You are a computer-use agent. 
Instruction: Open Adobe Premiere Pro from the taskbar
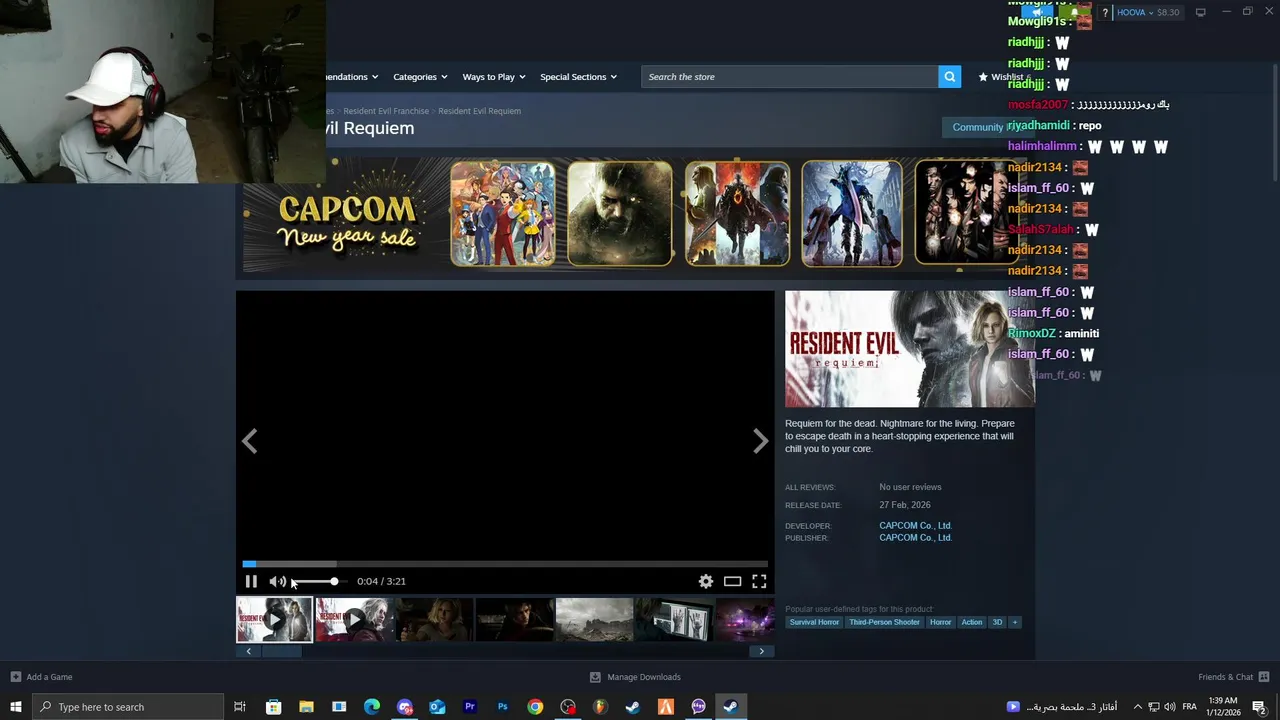click(x=470, y=707)
